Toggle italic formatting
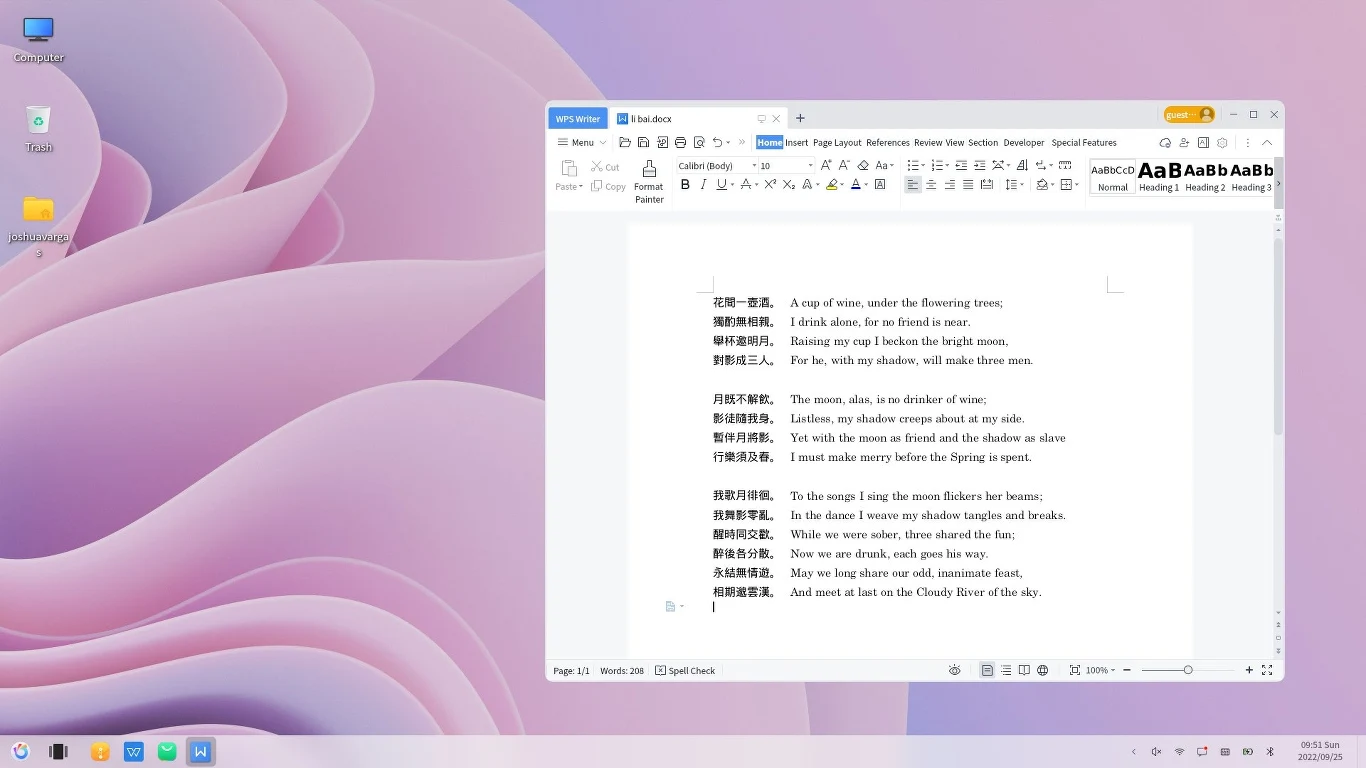Screen dimensions: 1366x768 tap(703, 185)
